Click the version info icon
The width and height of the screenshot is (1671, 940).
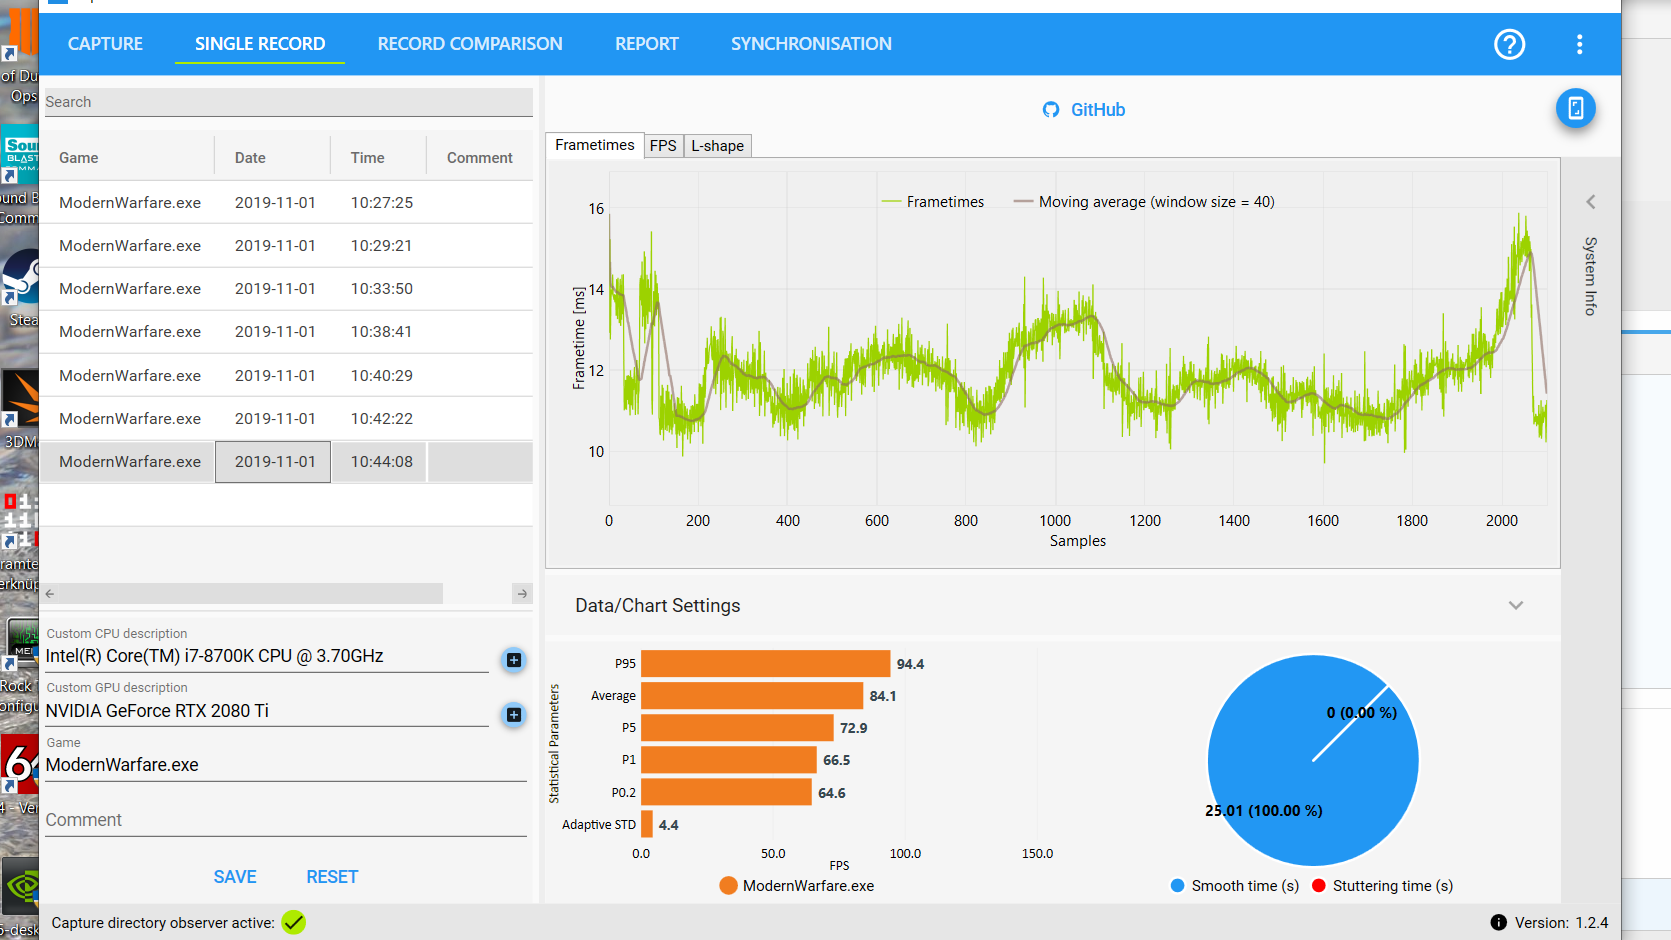click(x=1498, y=922)
